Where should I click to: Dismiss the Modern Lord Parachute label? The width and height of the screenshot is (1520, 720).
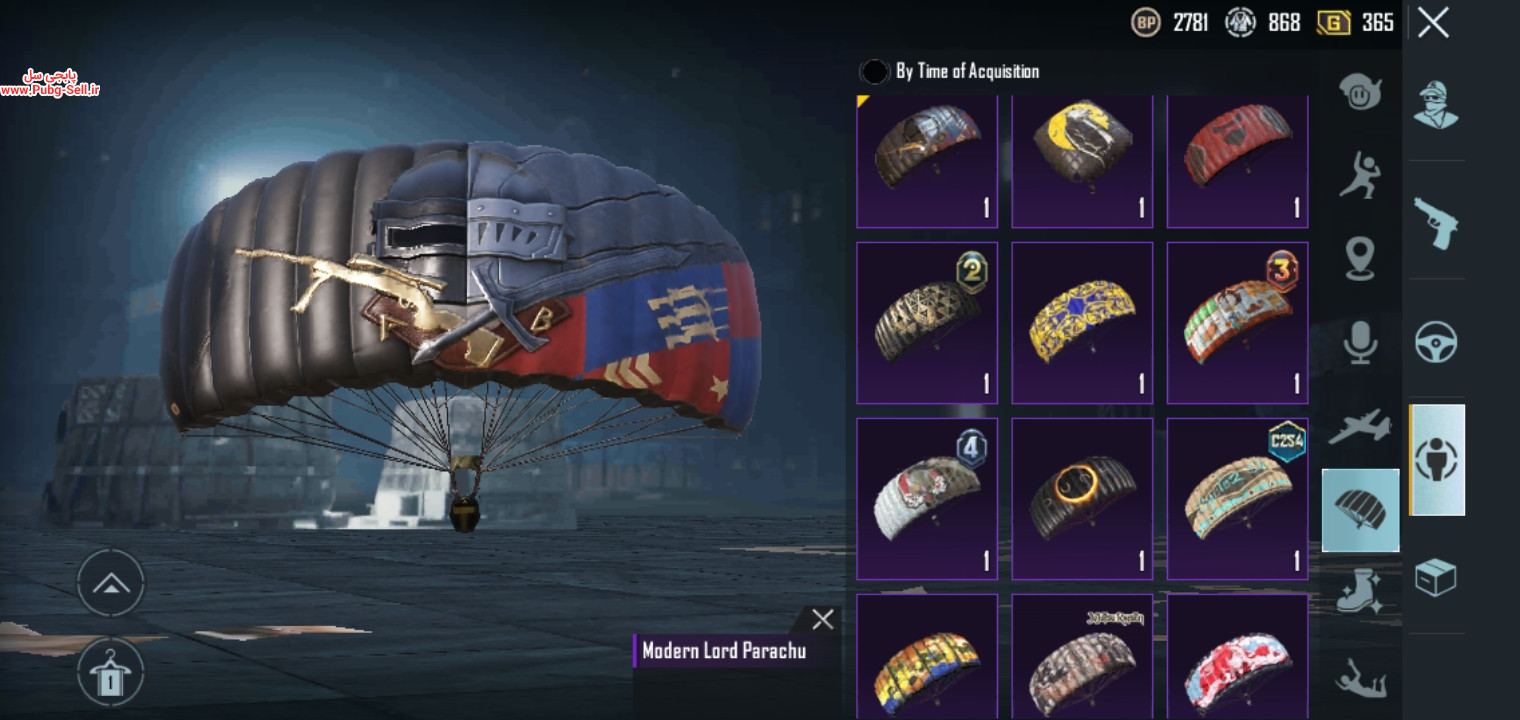pos(823,620)
